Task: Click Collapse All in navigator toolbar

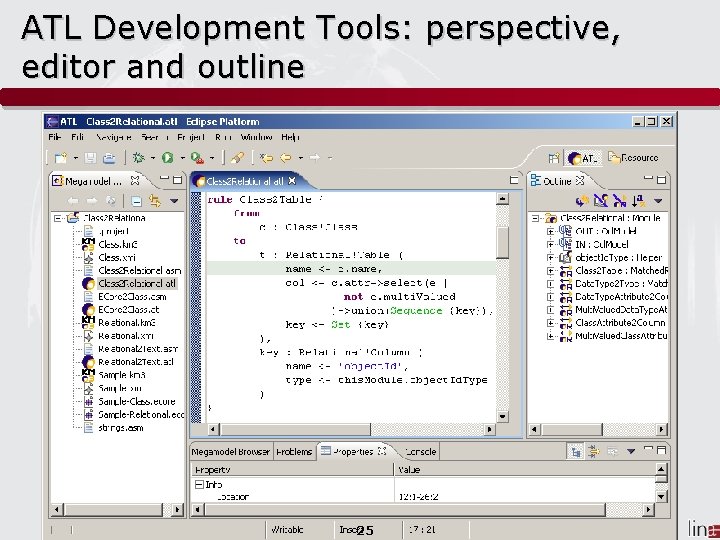Action: pos(136,201)
